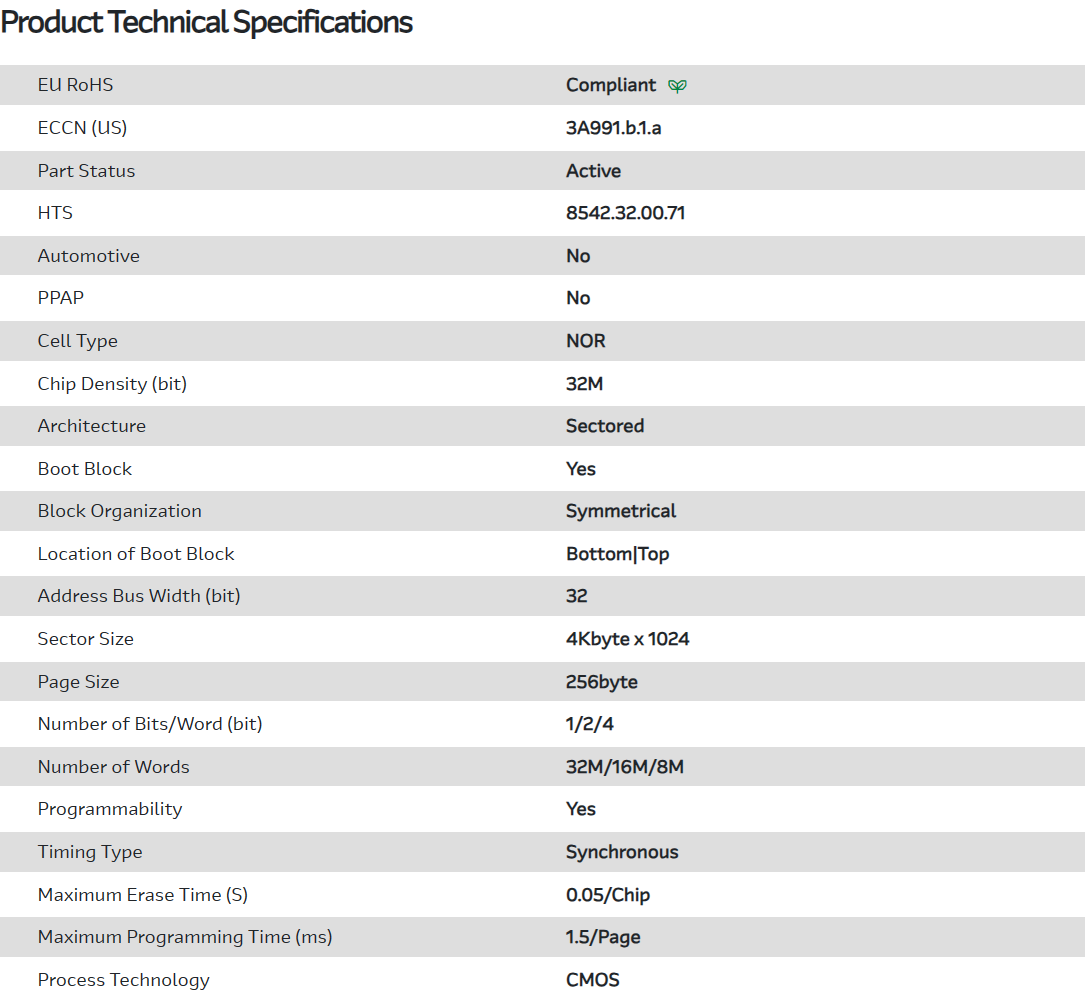Click the Product Technical Specifications heading
This screenshot has height=999, width=1085.
click(207, 22)
